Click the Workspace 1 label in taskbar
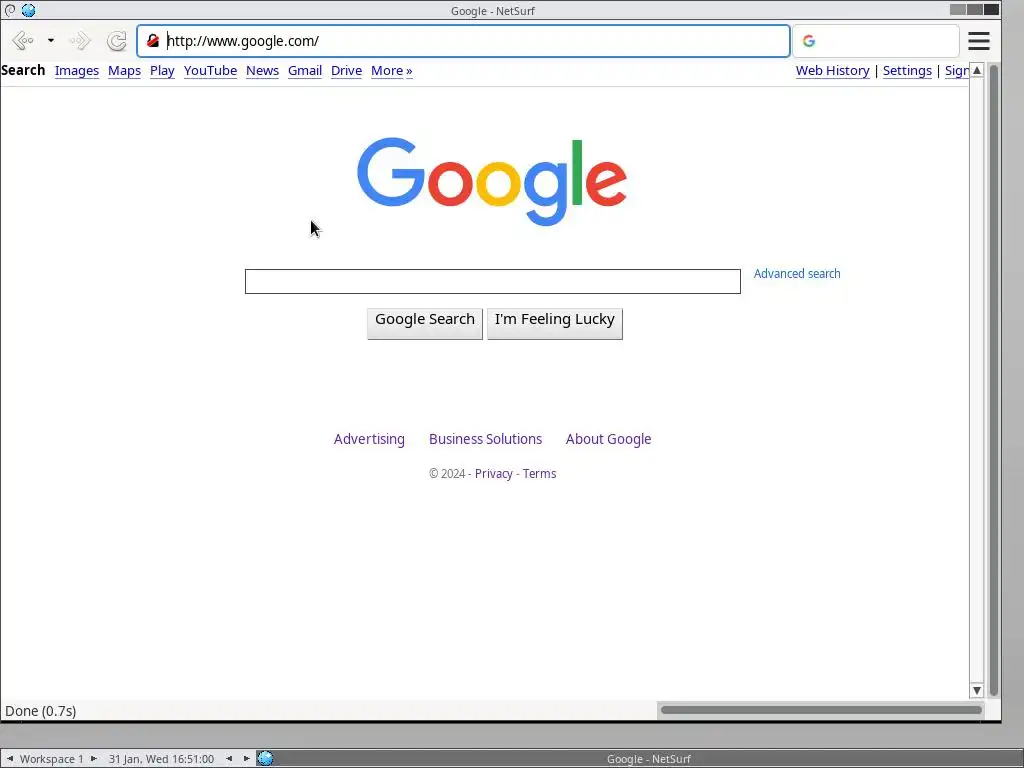 point(52,759)
